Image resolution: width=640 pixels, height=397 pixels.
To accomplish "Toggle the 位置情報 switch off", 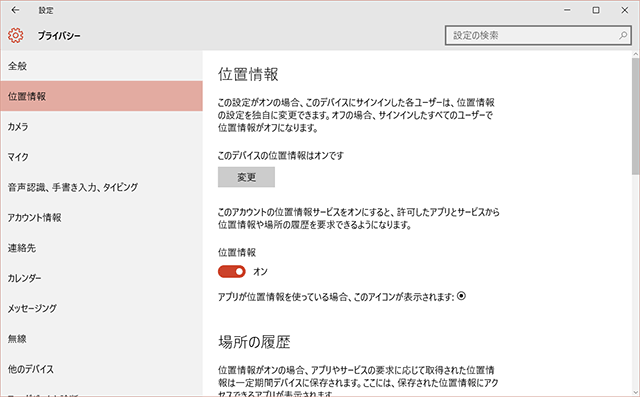I will (231, 271).
